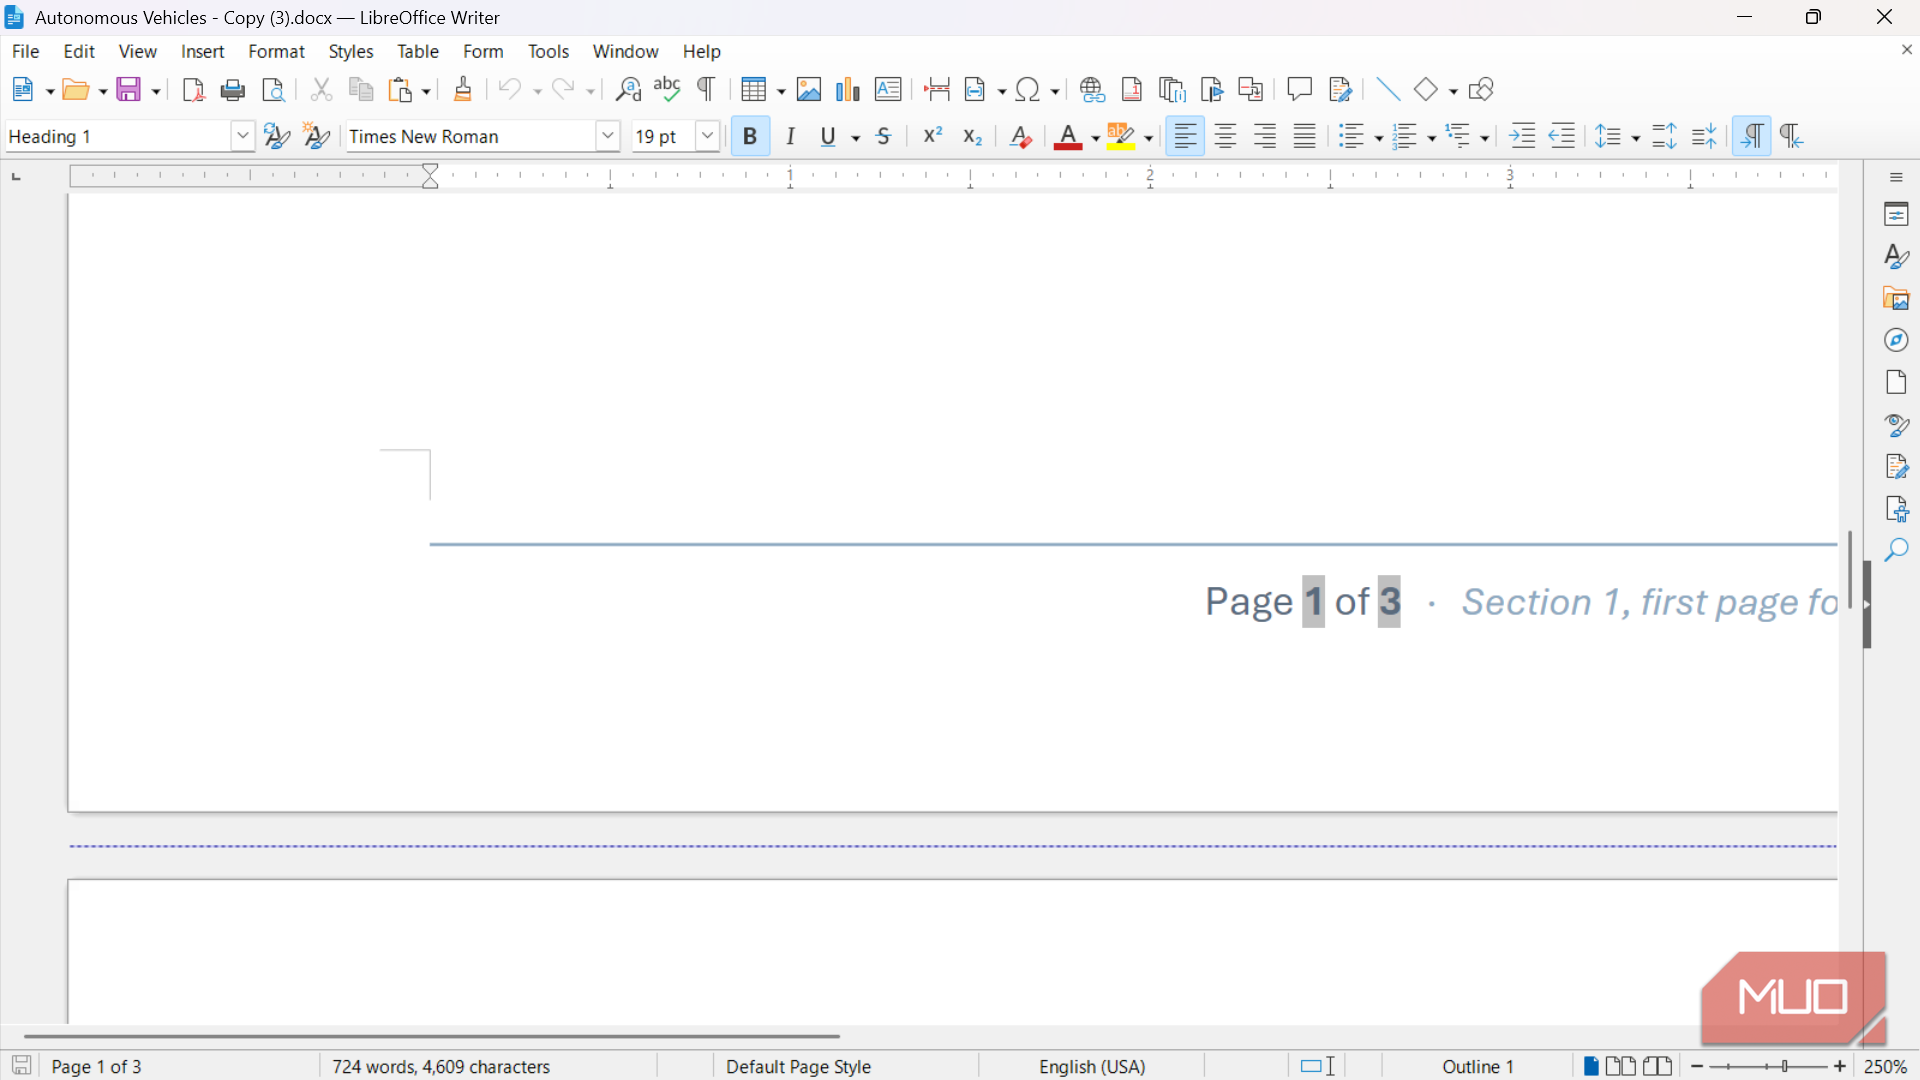This screenshot has height=1080, width=1920.
Task: Click the red font color swatch
Action: click(1069, 137)
